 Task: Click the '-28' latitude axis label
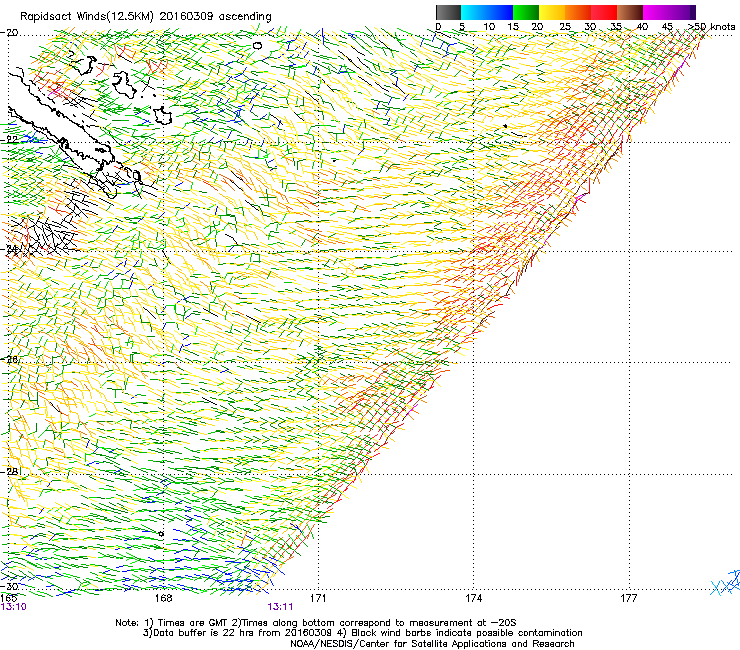10,472
